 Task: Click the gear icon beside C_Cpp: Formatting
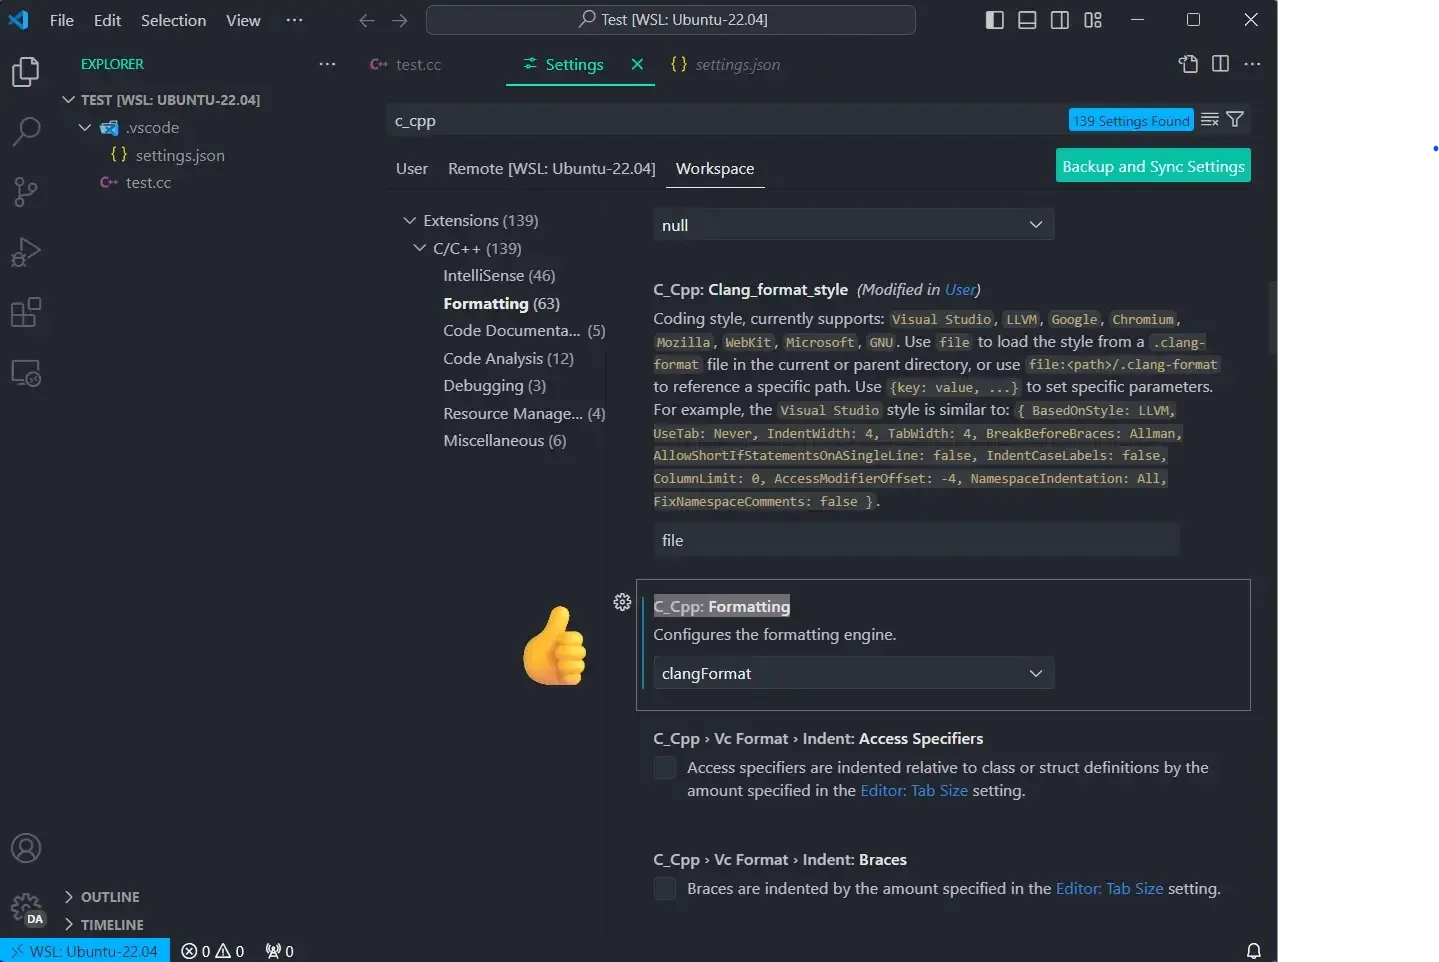coord(622,602)
